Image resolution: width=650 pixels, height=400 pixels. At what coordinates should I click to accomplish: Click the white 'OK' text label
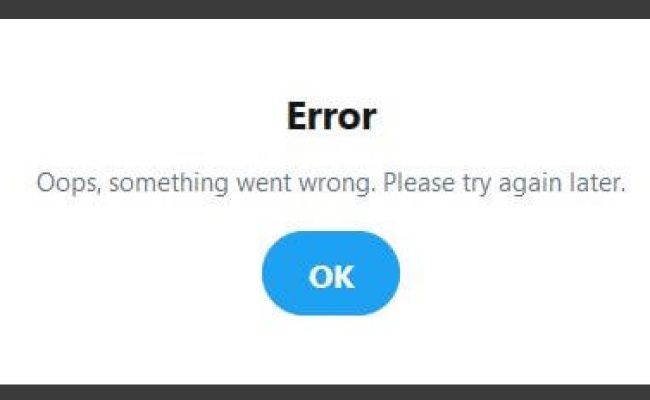click(332, 276)
